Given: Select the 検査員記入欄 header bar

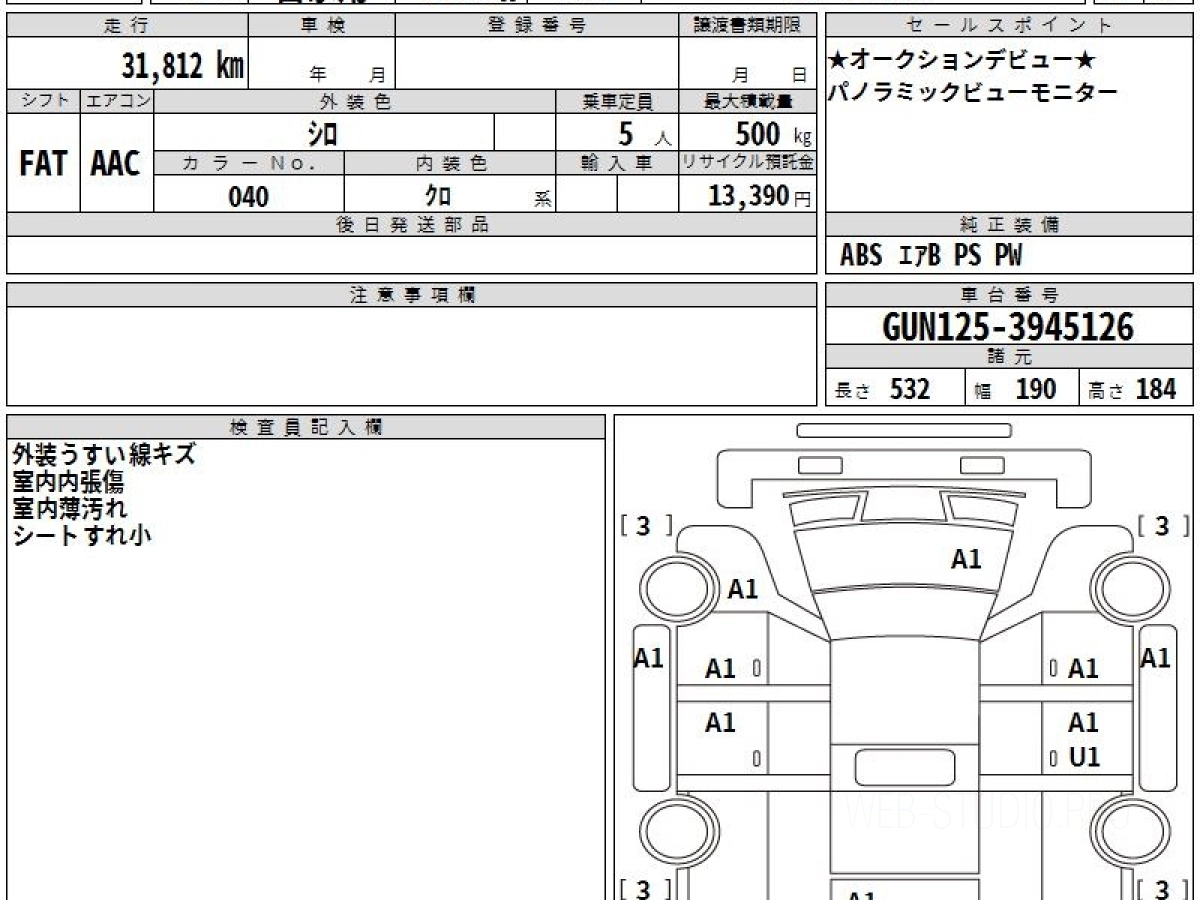Looking at the screenshot, I should click(x=306, y=426).
